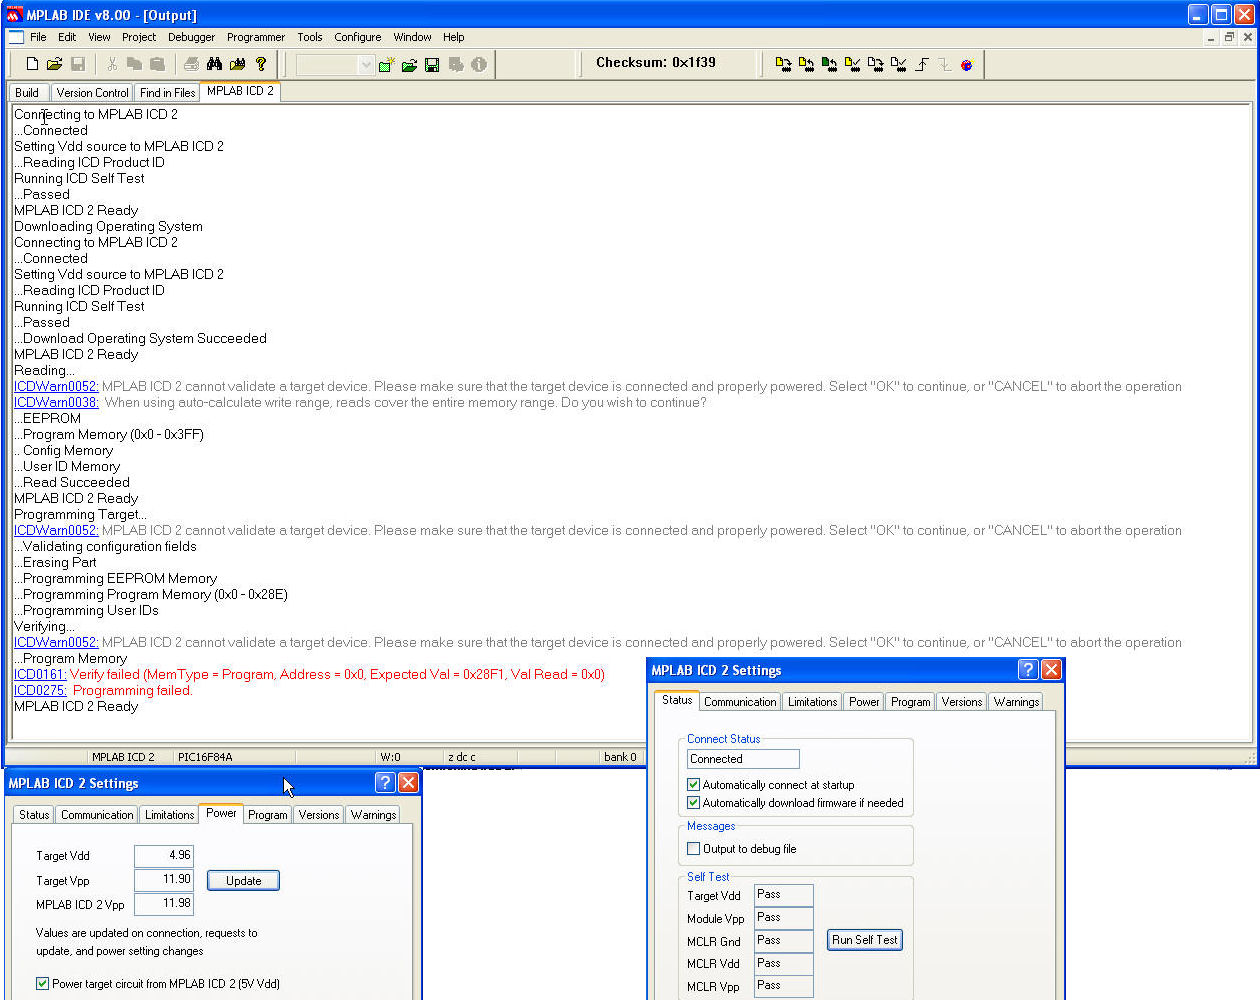
Task: Click the Open Project green folder icon
Action: [410, 64]
